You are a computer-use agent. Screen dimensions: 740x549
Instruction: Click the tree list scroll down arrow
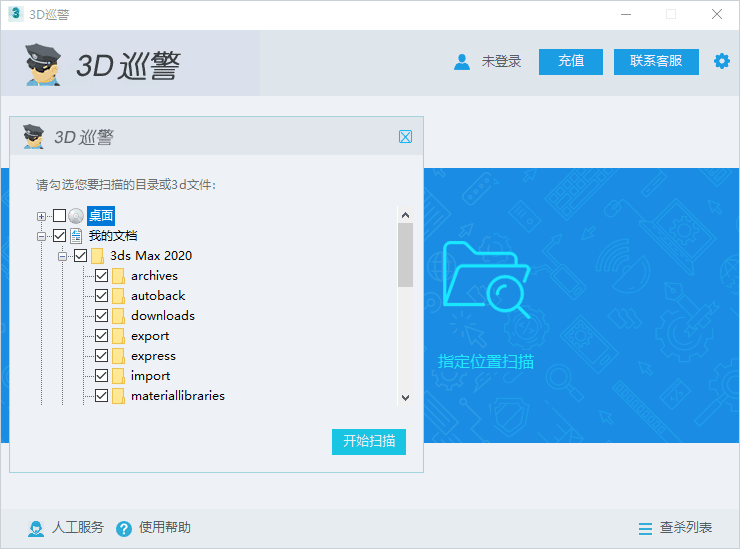(405, 397)
